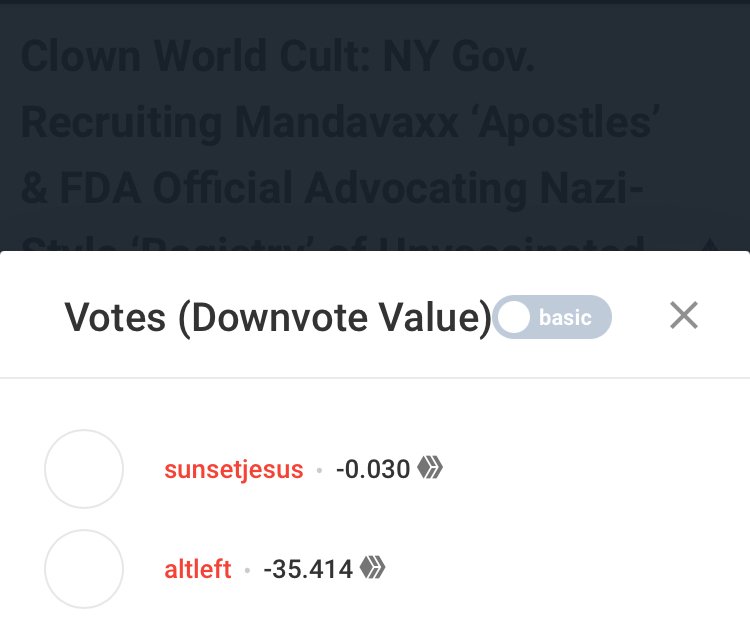Screen dimensions: 750x620
Task: Click Hive logo icon beside -0.030
Action: tap(430, 467)
